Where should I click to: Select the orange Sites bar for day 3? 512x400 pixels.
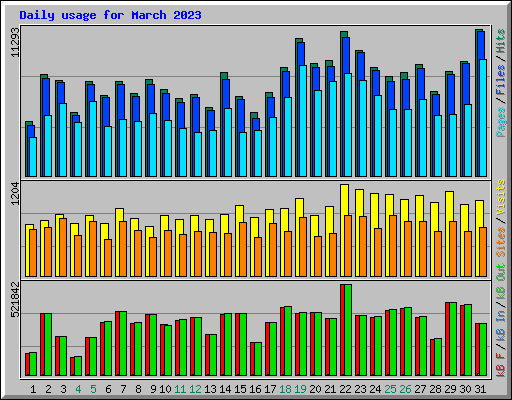pyautogui.click(x=63, y=247)
